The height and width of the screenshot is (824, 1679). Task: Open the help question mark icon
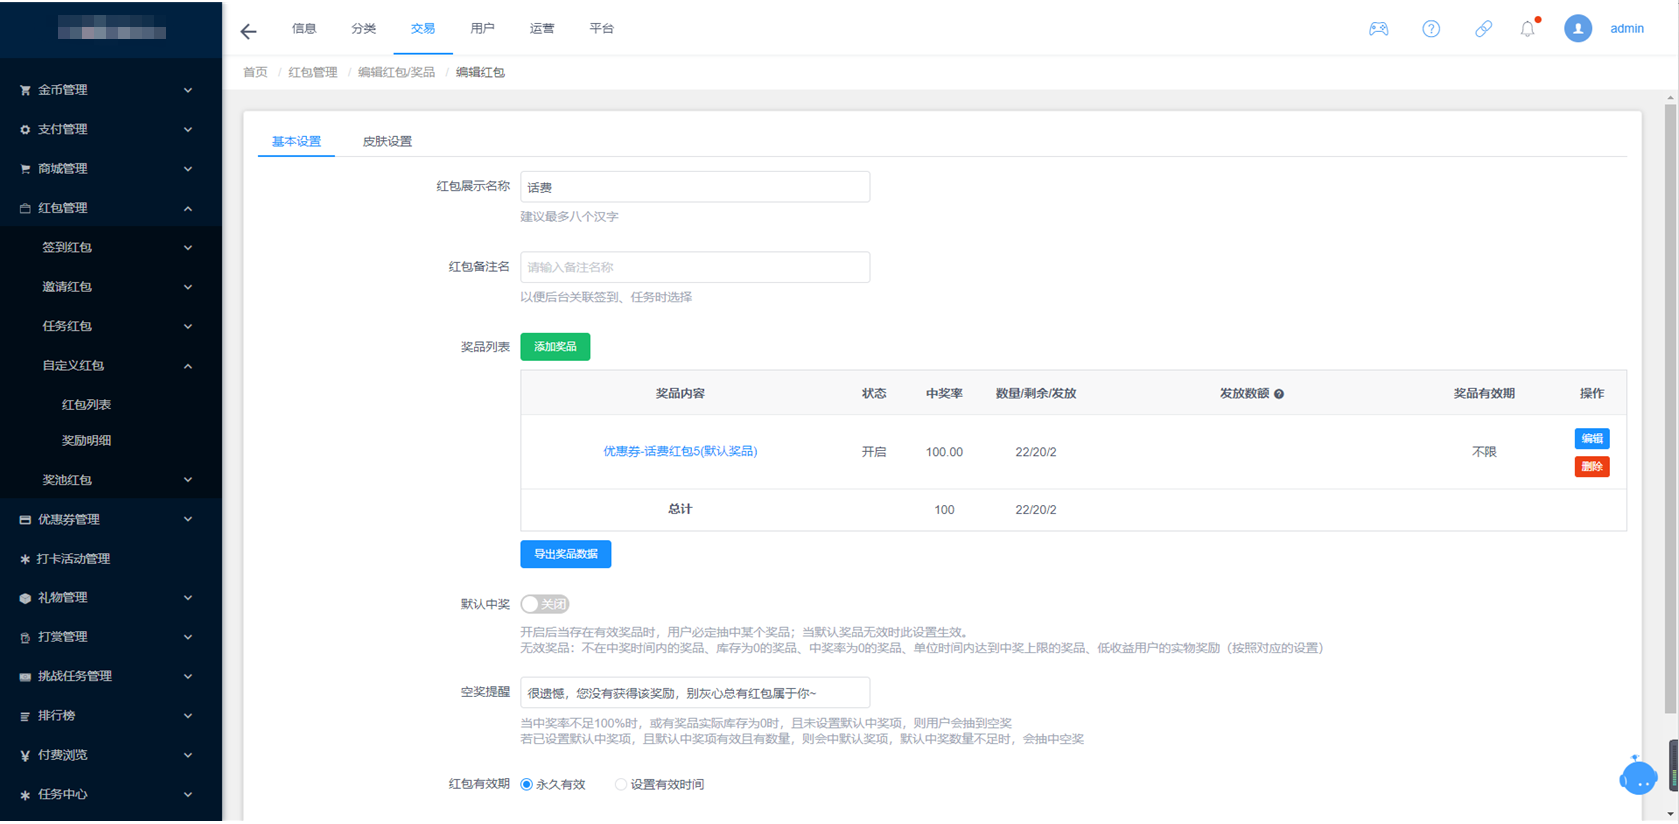point(1431,29)
